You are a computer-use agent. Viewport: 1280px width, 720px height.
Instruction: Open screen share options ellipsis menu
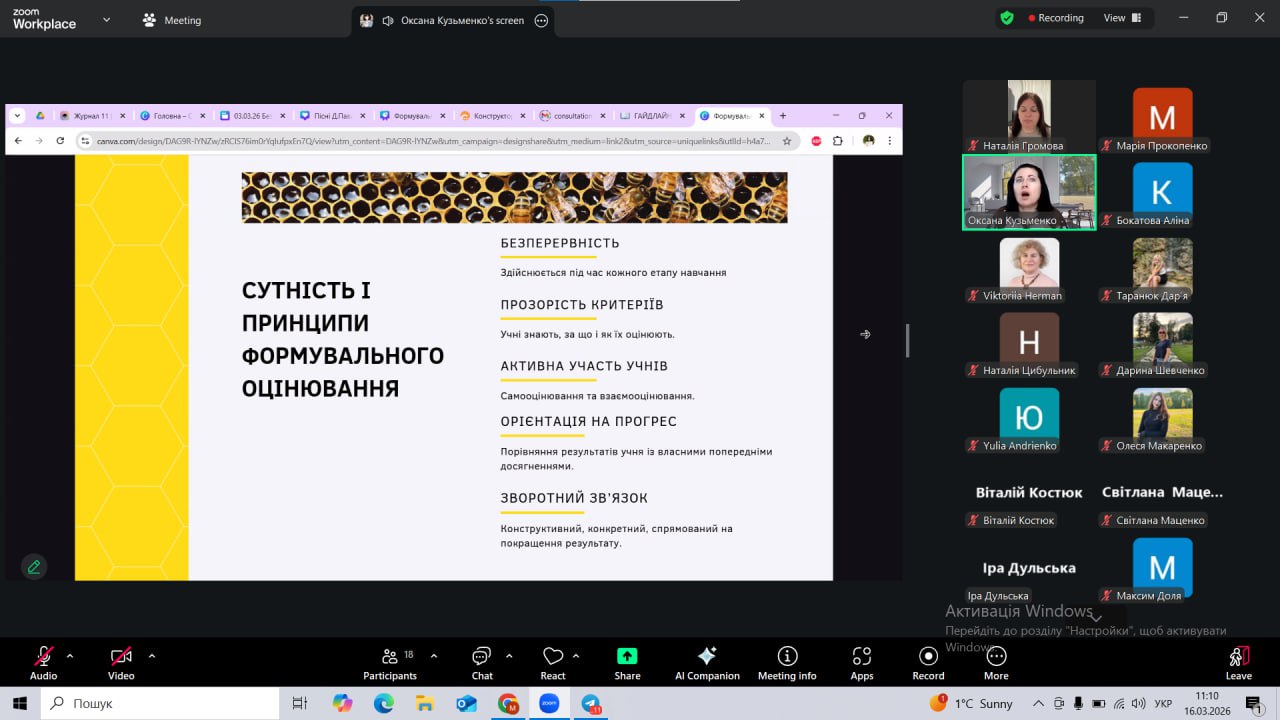point(542,20)
